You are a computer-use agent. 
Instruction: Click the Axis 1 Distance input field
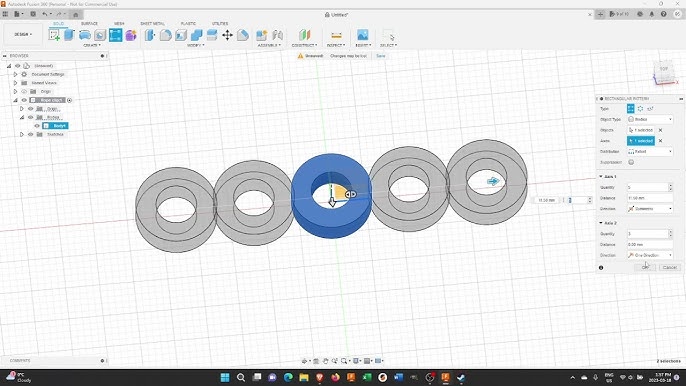[650, 198]
